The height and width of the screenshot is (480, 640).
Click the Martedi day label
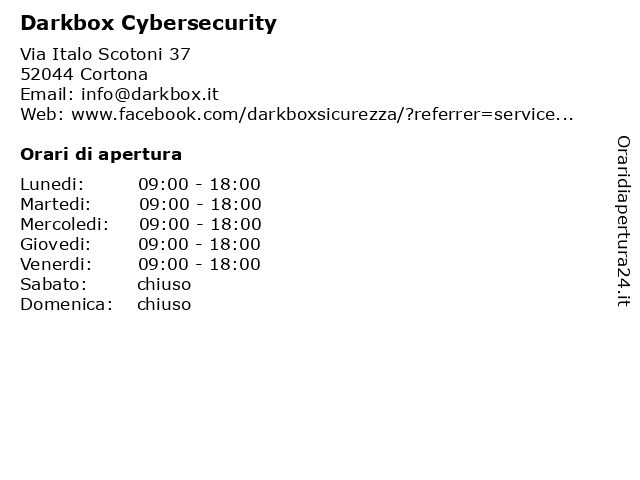coord(56,204)
